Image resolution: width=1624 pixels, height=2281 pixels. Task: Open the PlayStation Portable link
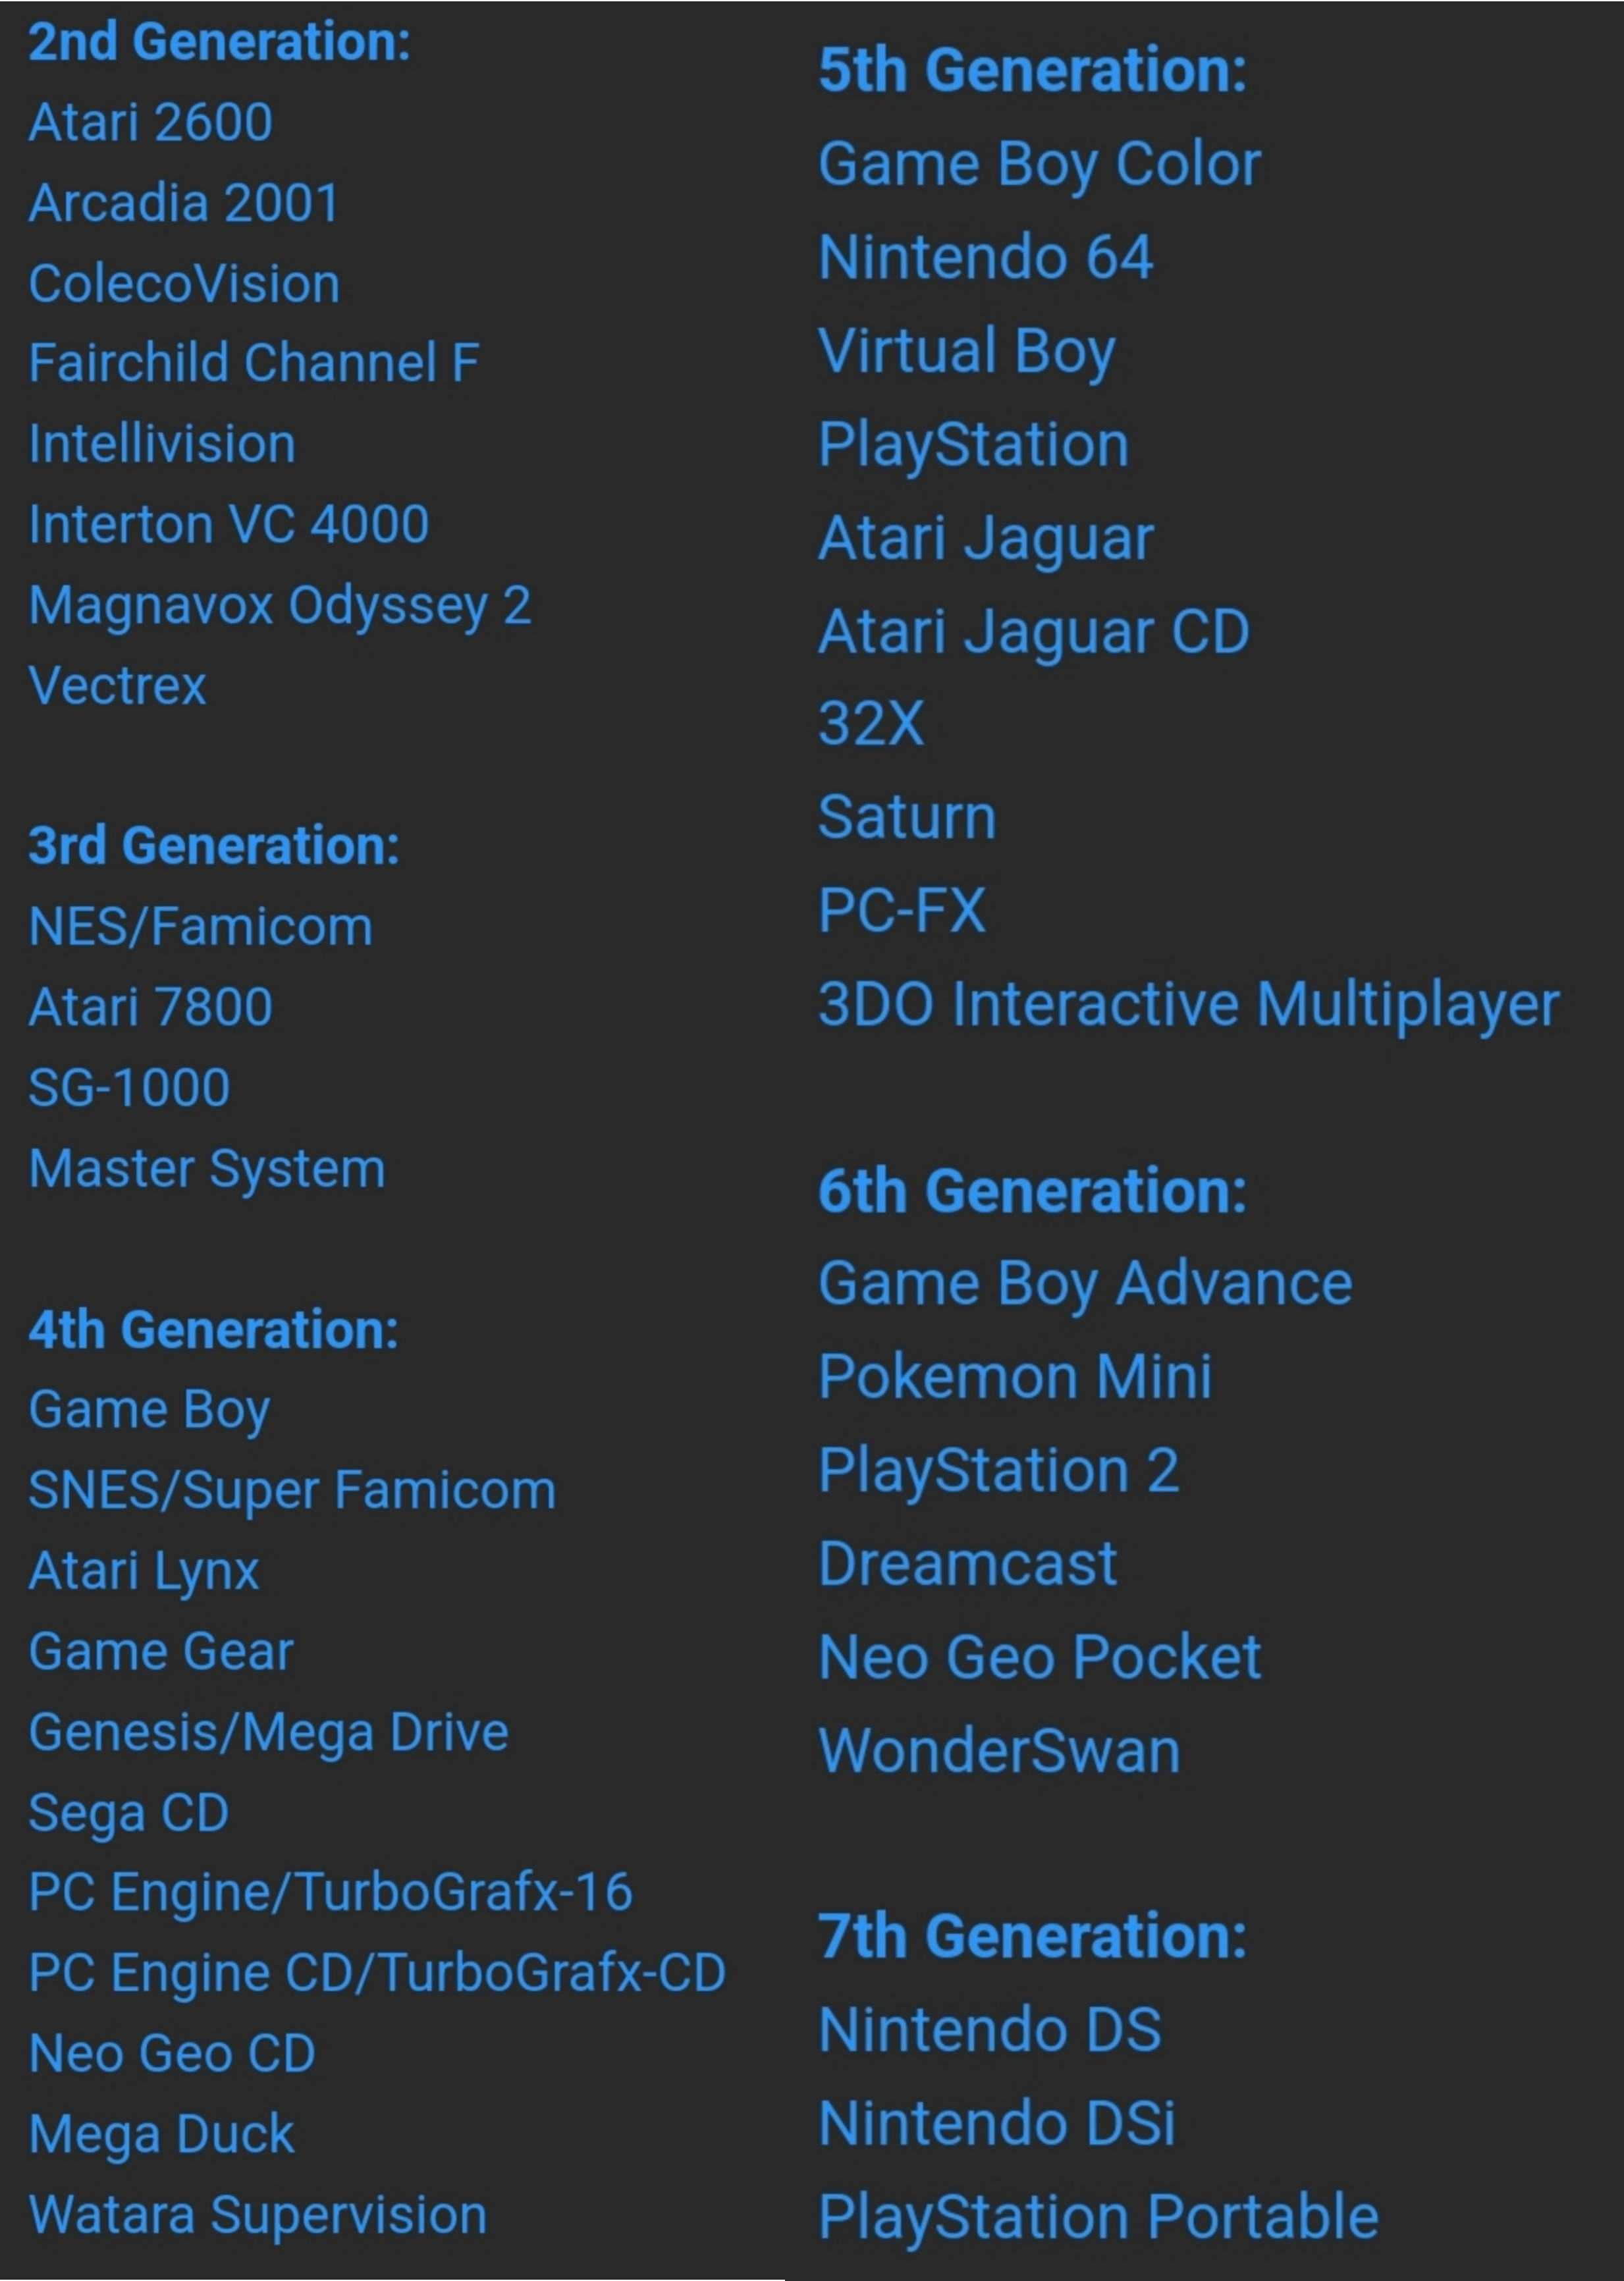(x=1098, y=2217)
